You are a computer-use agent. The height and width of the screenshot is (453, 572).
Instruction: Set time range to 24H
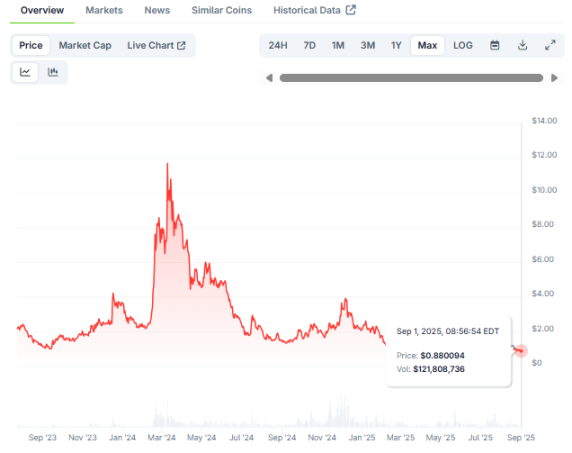click(278, 45)
